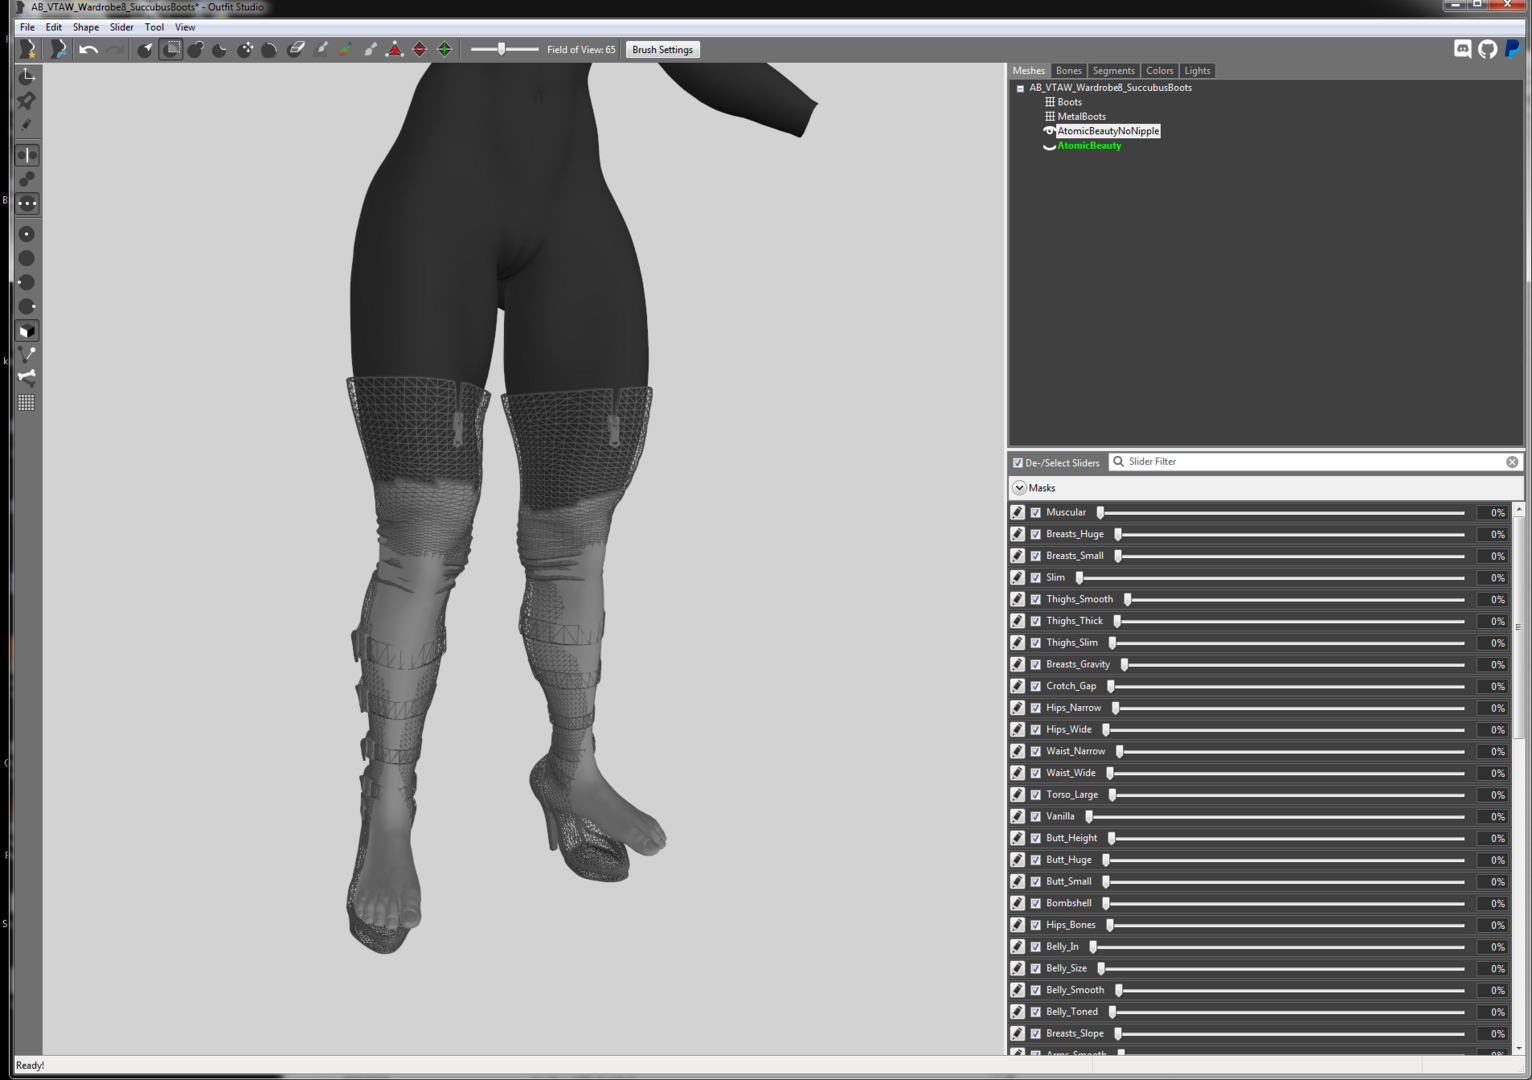Open the Shape menu
This screenshot has height=1080, width=1532.
[86, 27]
